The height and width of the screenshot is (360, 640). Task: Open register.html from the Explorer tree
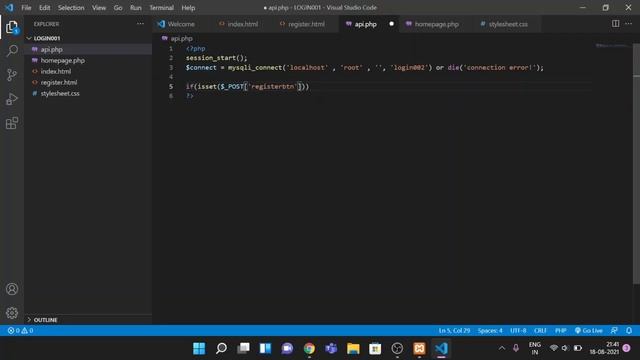click(x=89, y=82)
